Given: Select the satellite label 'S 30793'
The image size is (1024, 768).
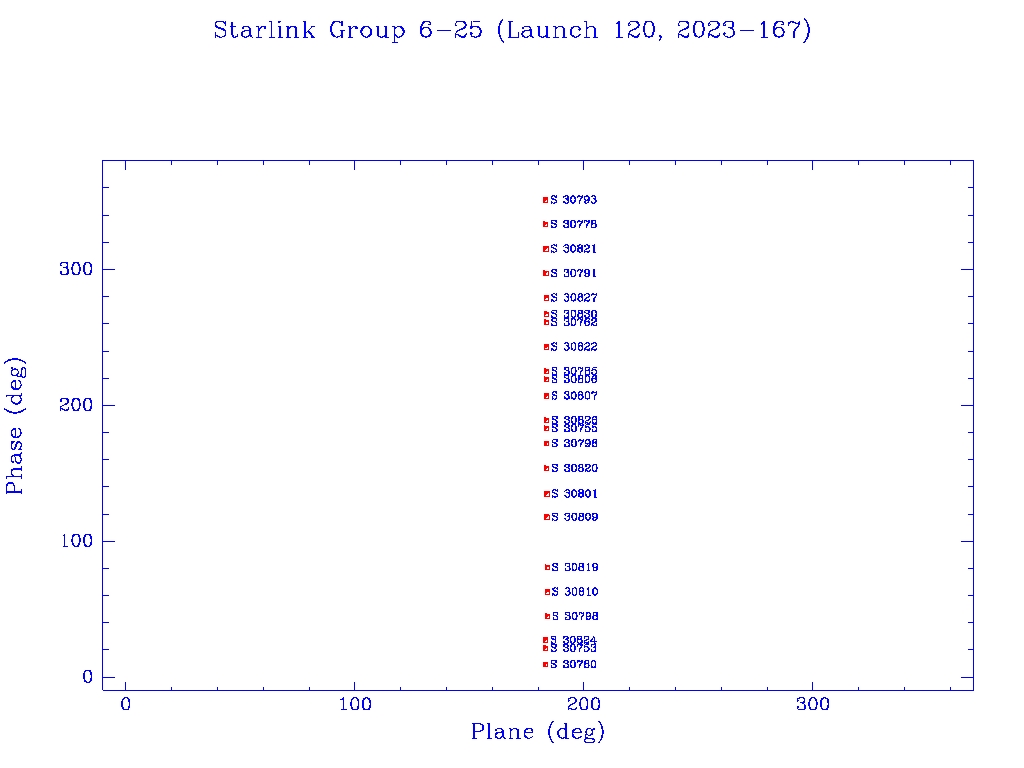Looking at the screenshot, I should click(573, 200).
